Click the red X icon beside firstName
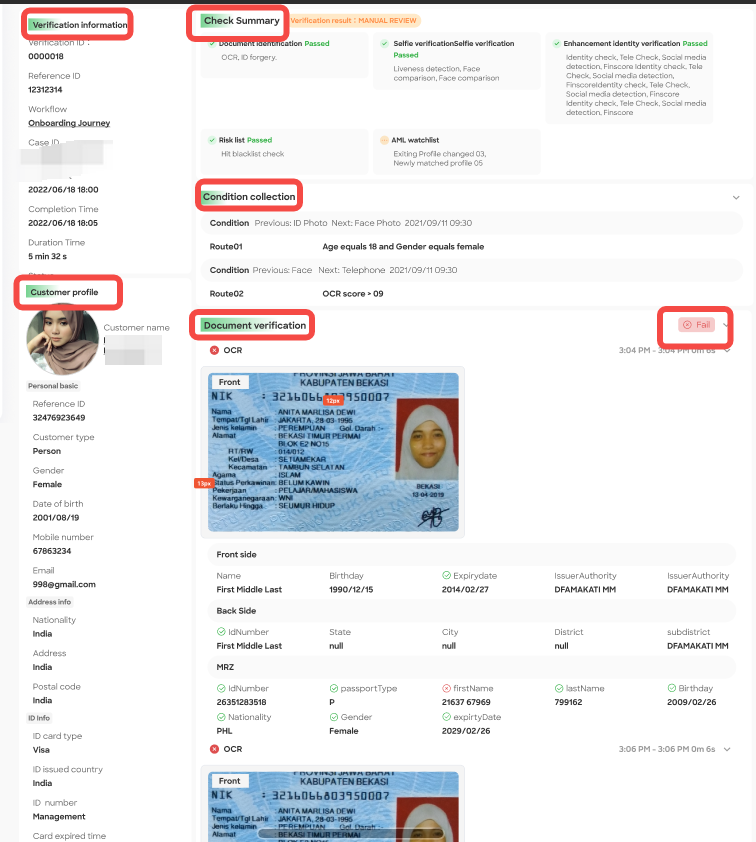The width and height of the screenshot is (756, 842). [446, 688]
